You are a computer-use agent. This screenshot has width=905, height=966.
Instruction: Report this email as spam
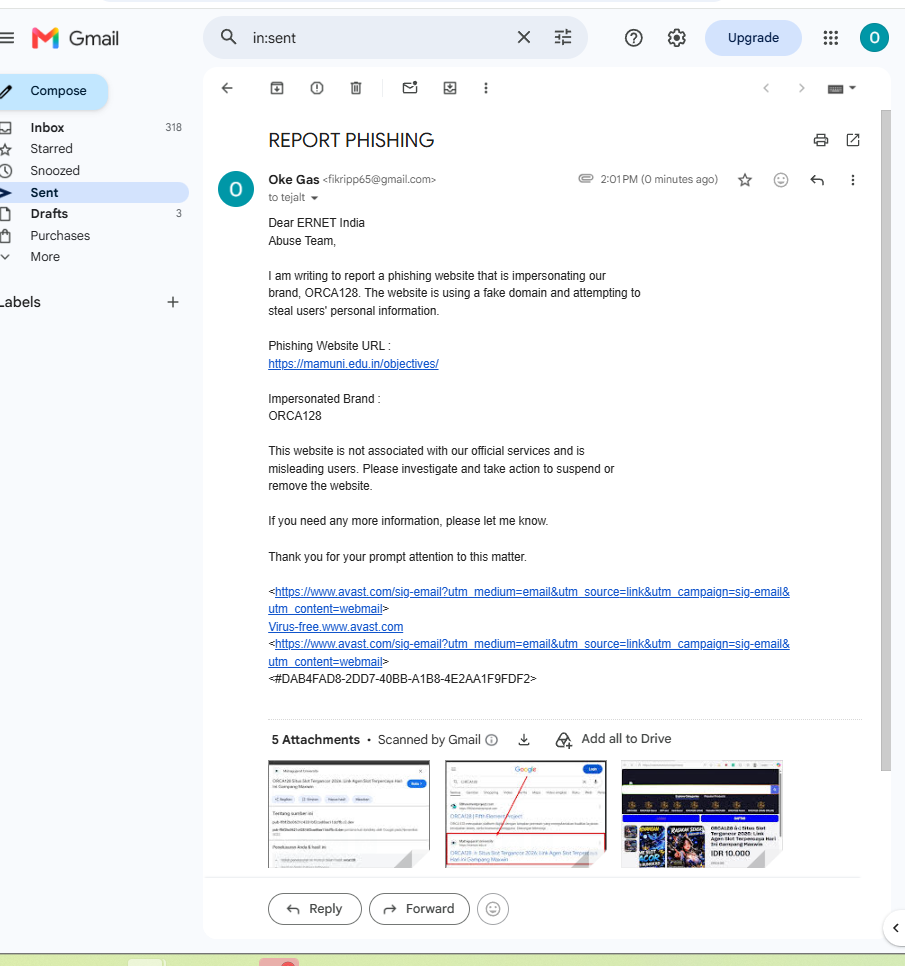317,88
